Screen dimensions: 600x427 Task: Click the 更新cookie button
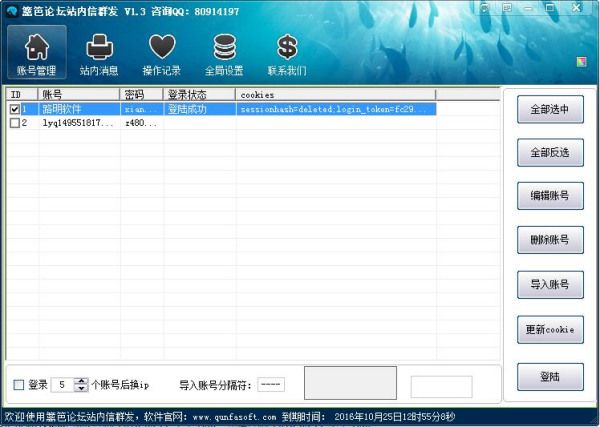tap(550, 329)
